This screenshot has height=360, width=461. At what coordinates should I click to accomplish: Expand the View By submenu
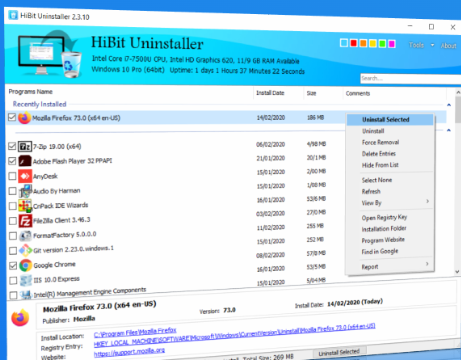click(427, 201)
